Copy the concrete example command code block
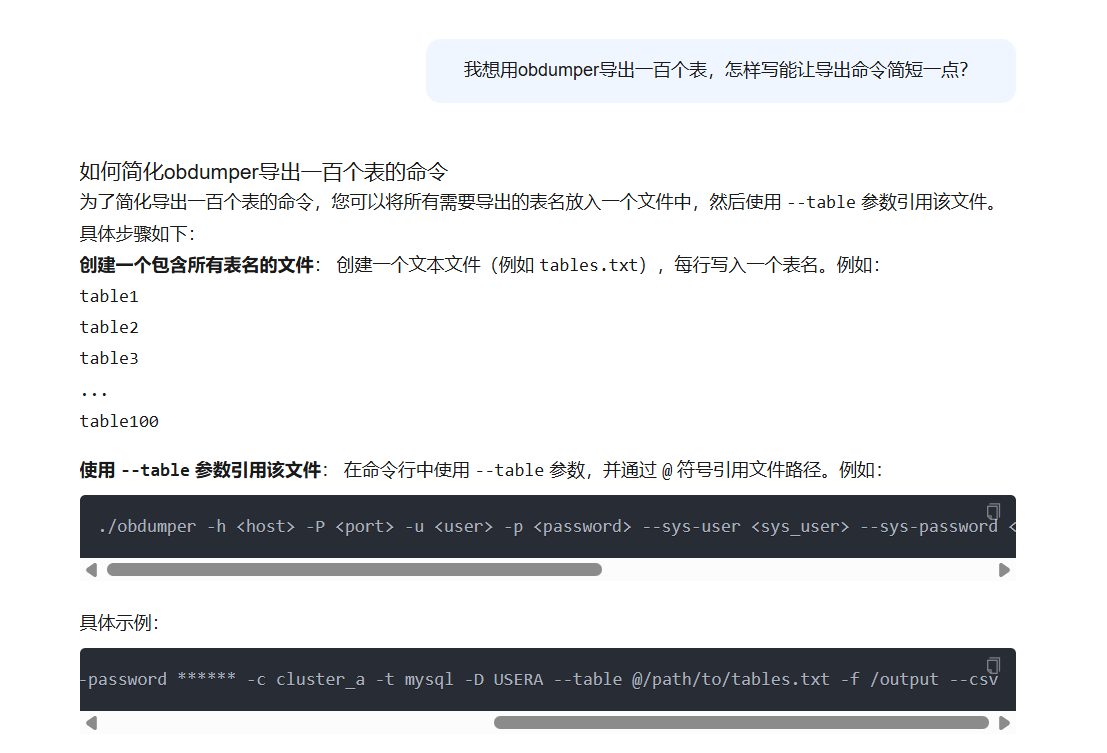Screen dimensions: 1107x753 point(993,665)
